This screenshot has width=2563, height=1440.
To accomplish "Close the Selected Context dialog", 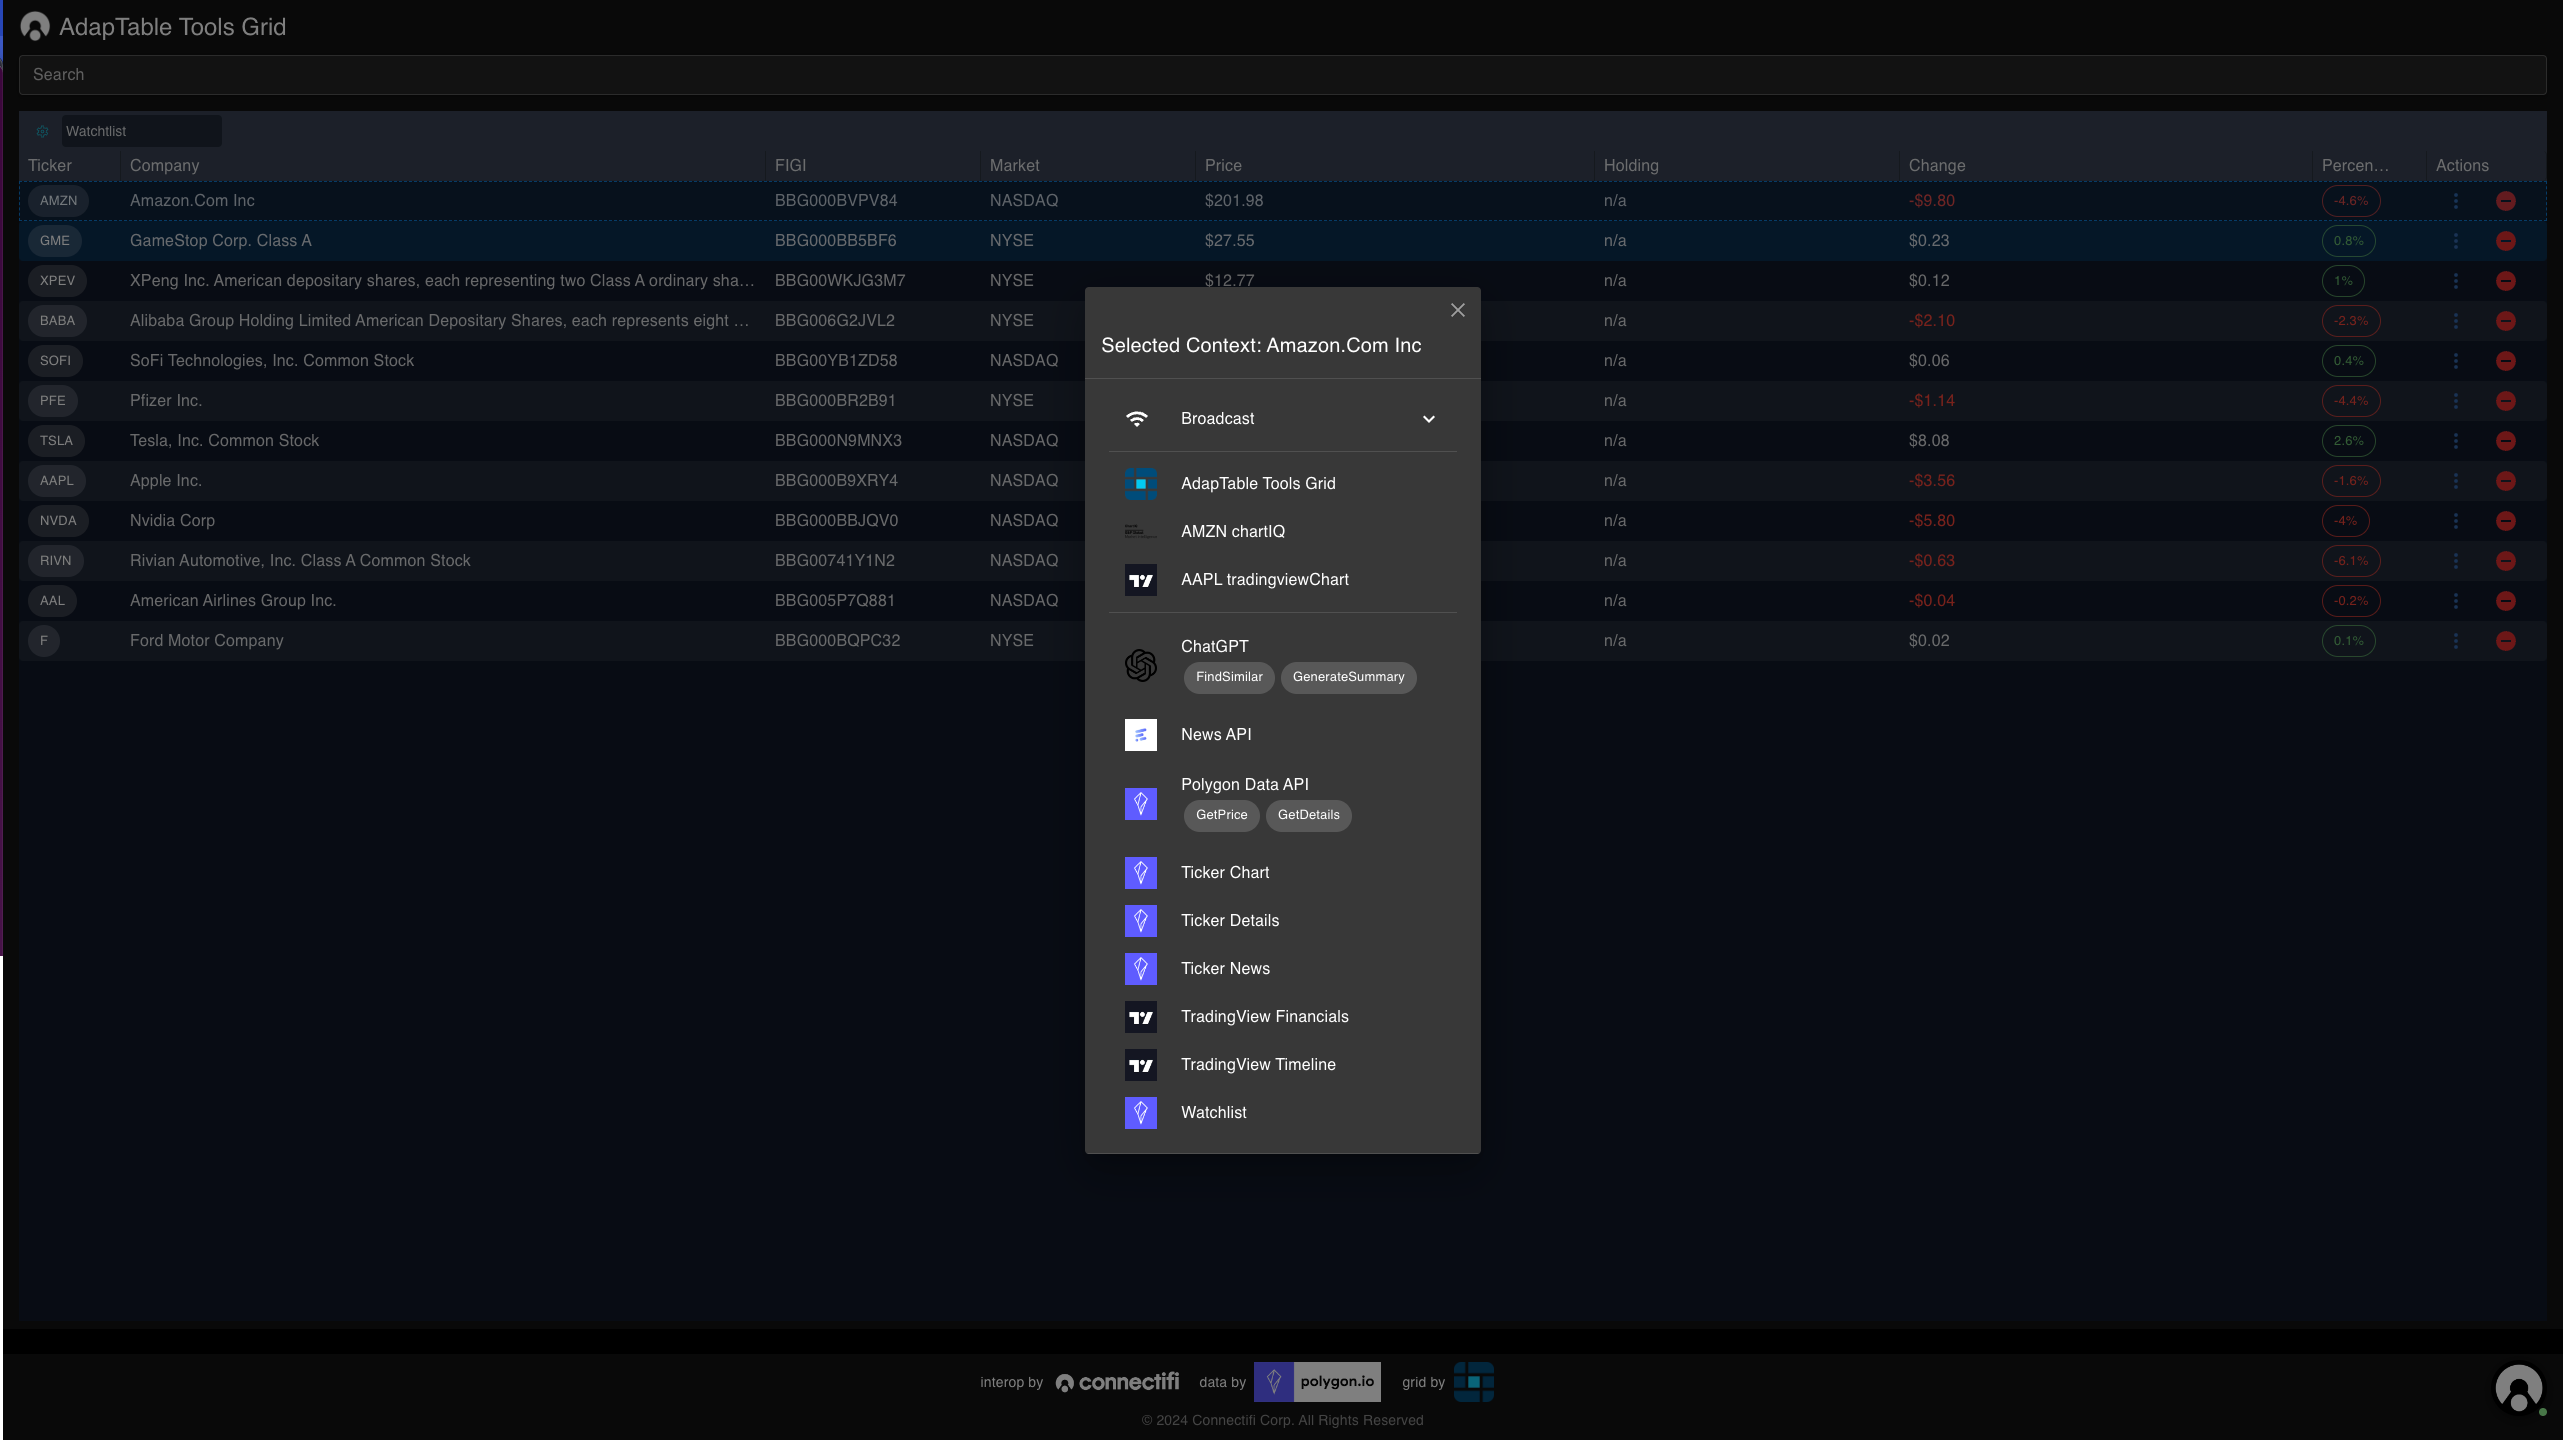I will tap(1458, 310).
